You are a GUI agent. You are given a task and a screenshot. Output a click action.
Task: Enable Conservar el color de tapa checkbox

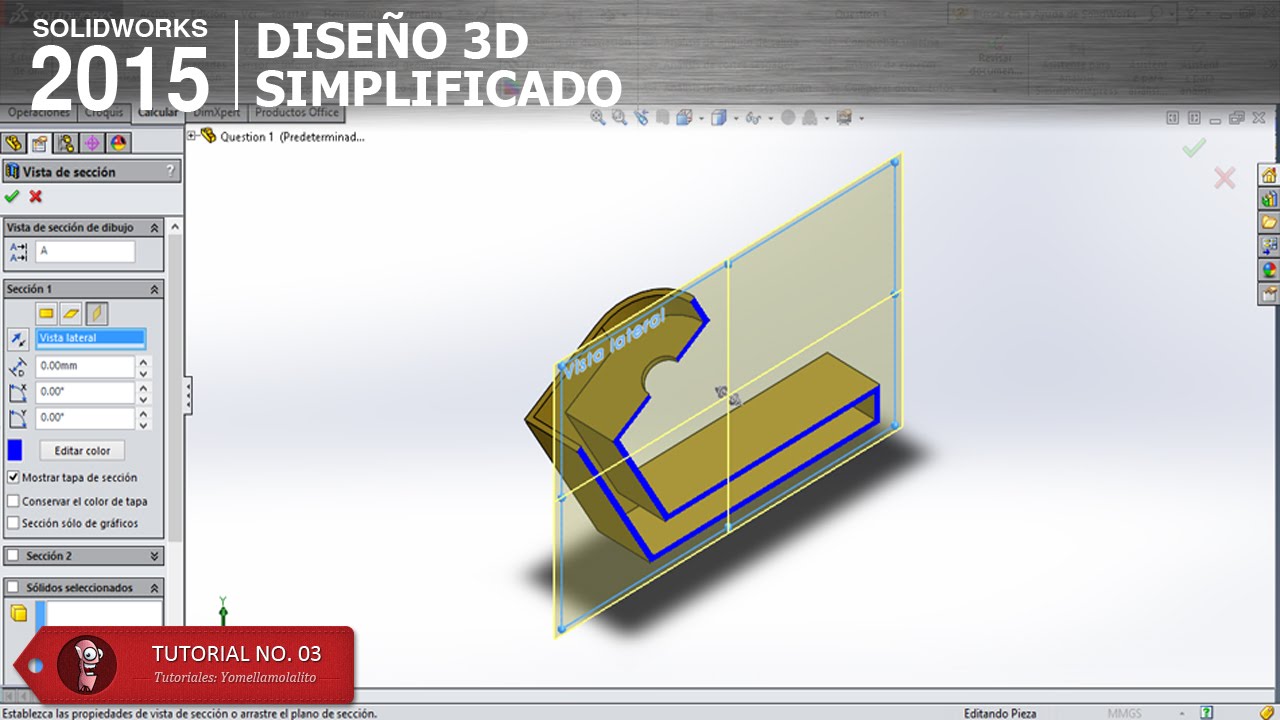(x=13, y=501)
